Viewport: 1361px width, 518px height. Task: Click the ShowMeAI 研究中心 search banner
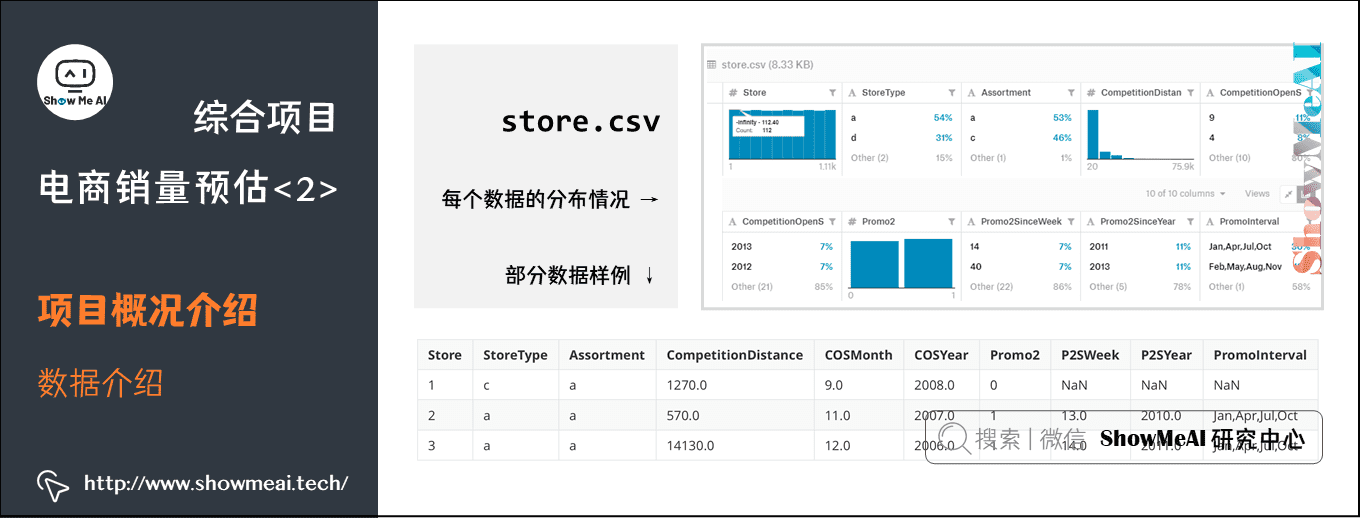pyautogui.click(x=1123, y=438)
